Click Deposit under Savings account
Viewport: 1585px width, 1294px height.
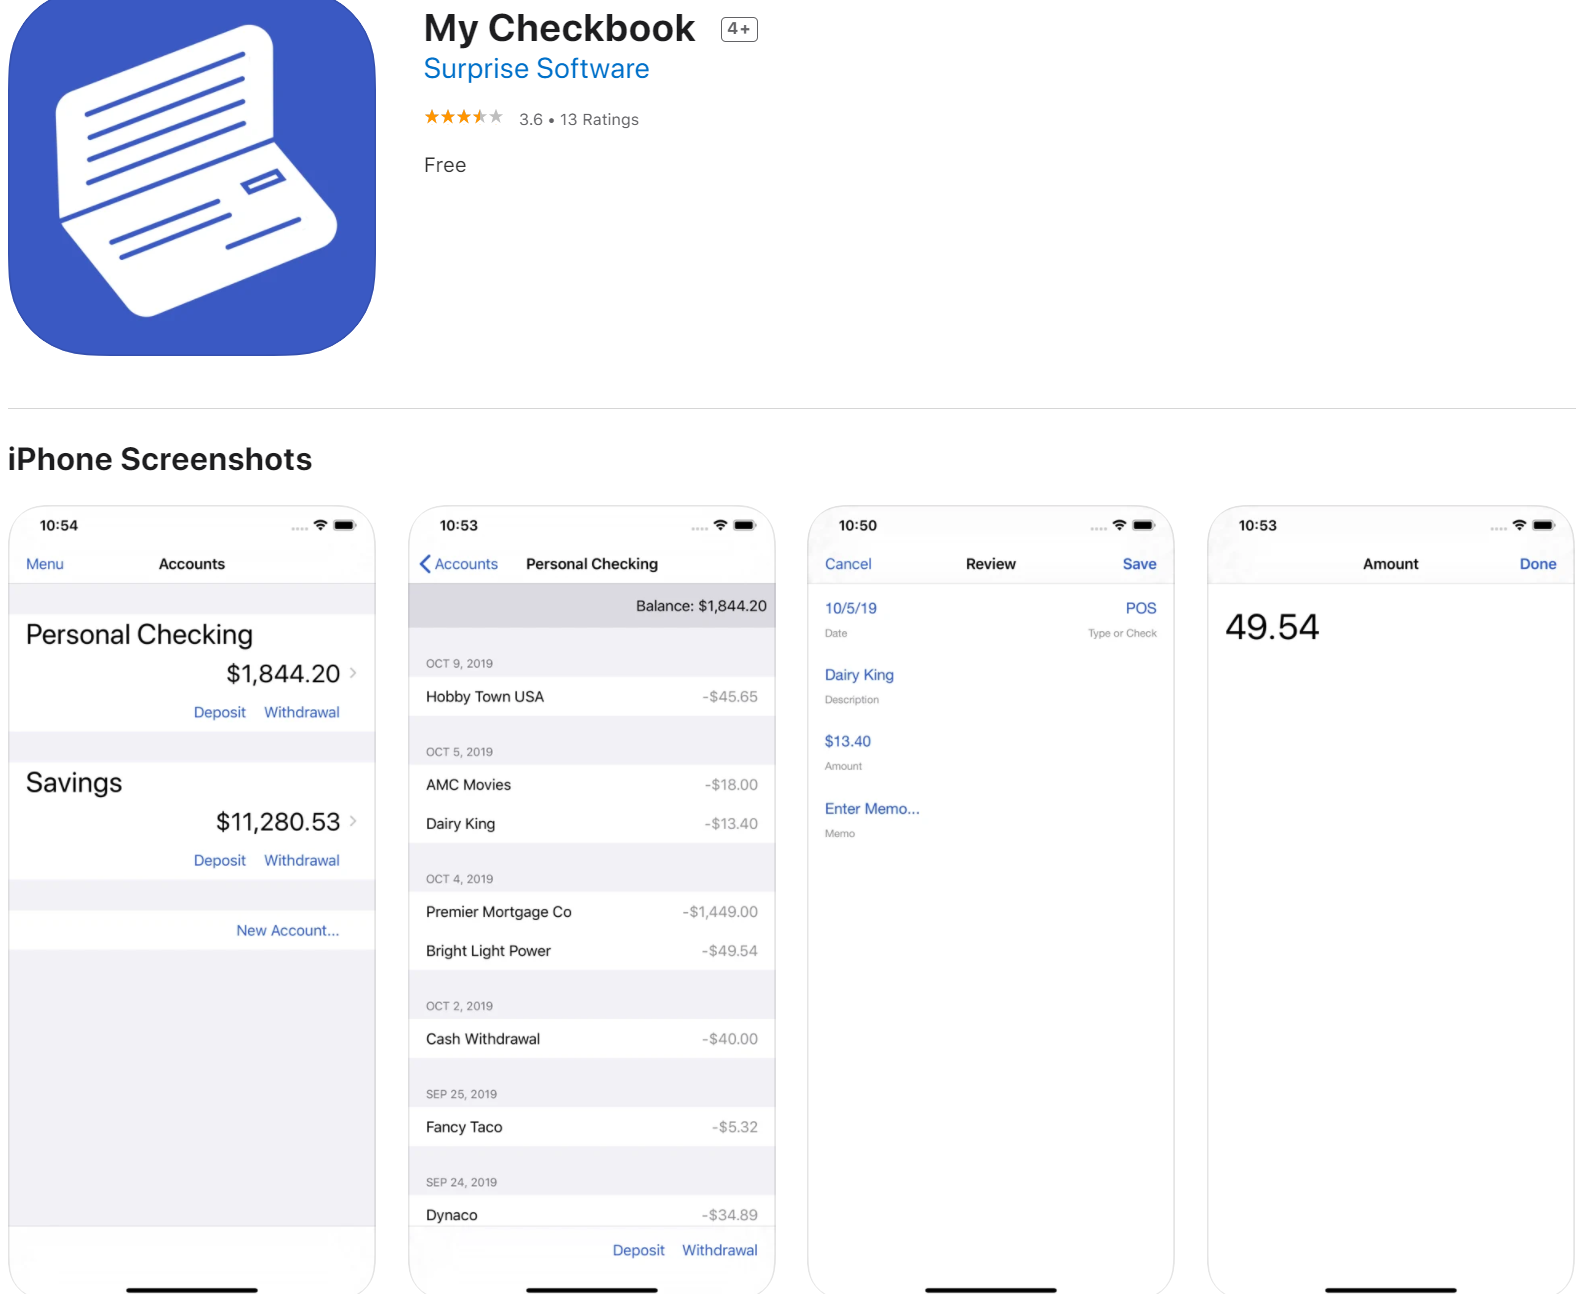pos(220,860)
